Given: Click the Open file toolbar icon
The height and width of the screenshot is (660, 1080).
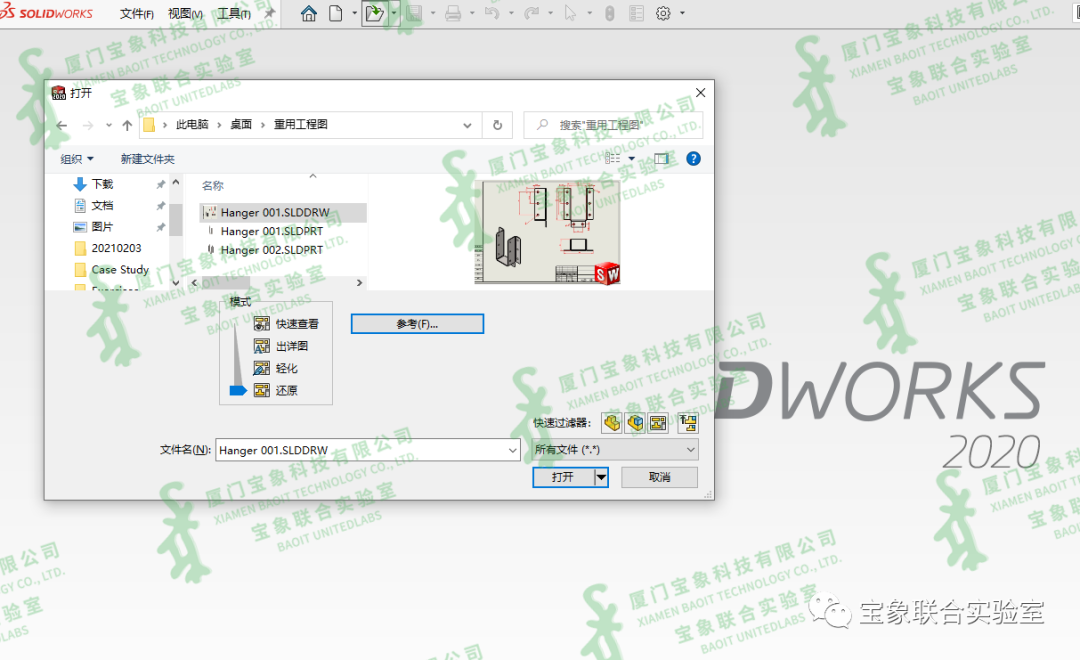Looking at the screenshot, I should (x=375, y=13).
